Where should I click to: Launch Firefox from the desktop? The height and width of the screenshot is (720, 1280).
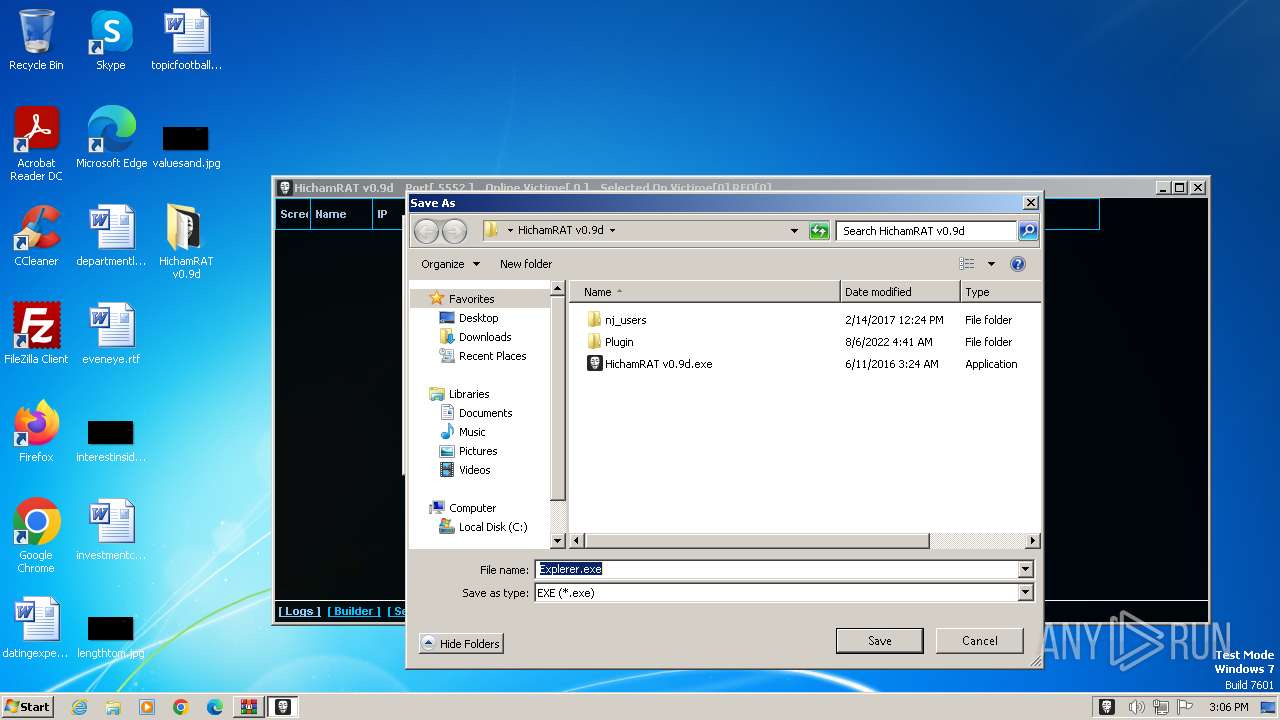pyautogui.click(x=36, y=432)
